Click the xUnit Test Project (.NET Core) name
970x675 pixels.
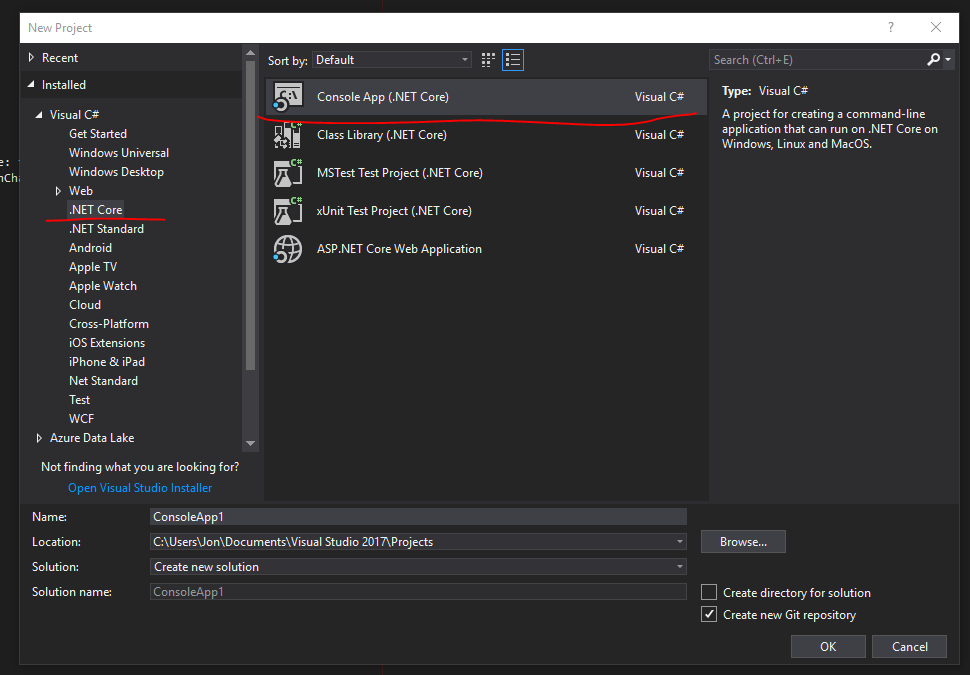394,211
